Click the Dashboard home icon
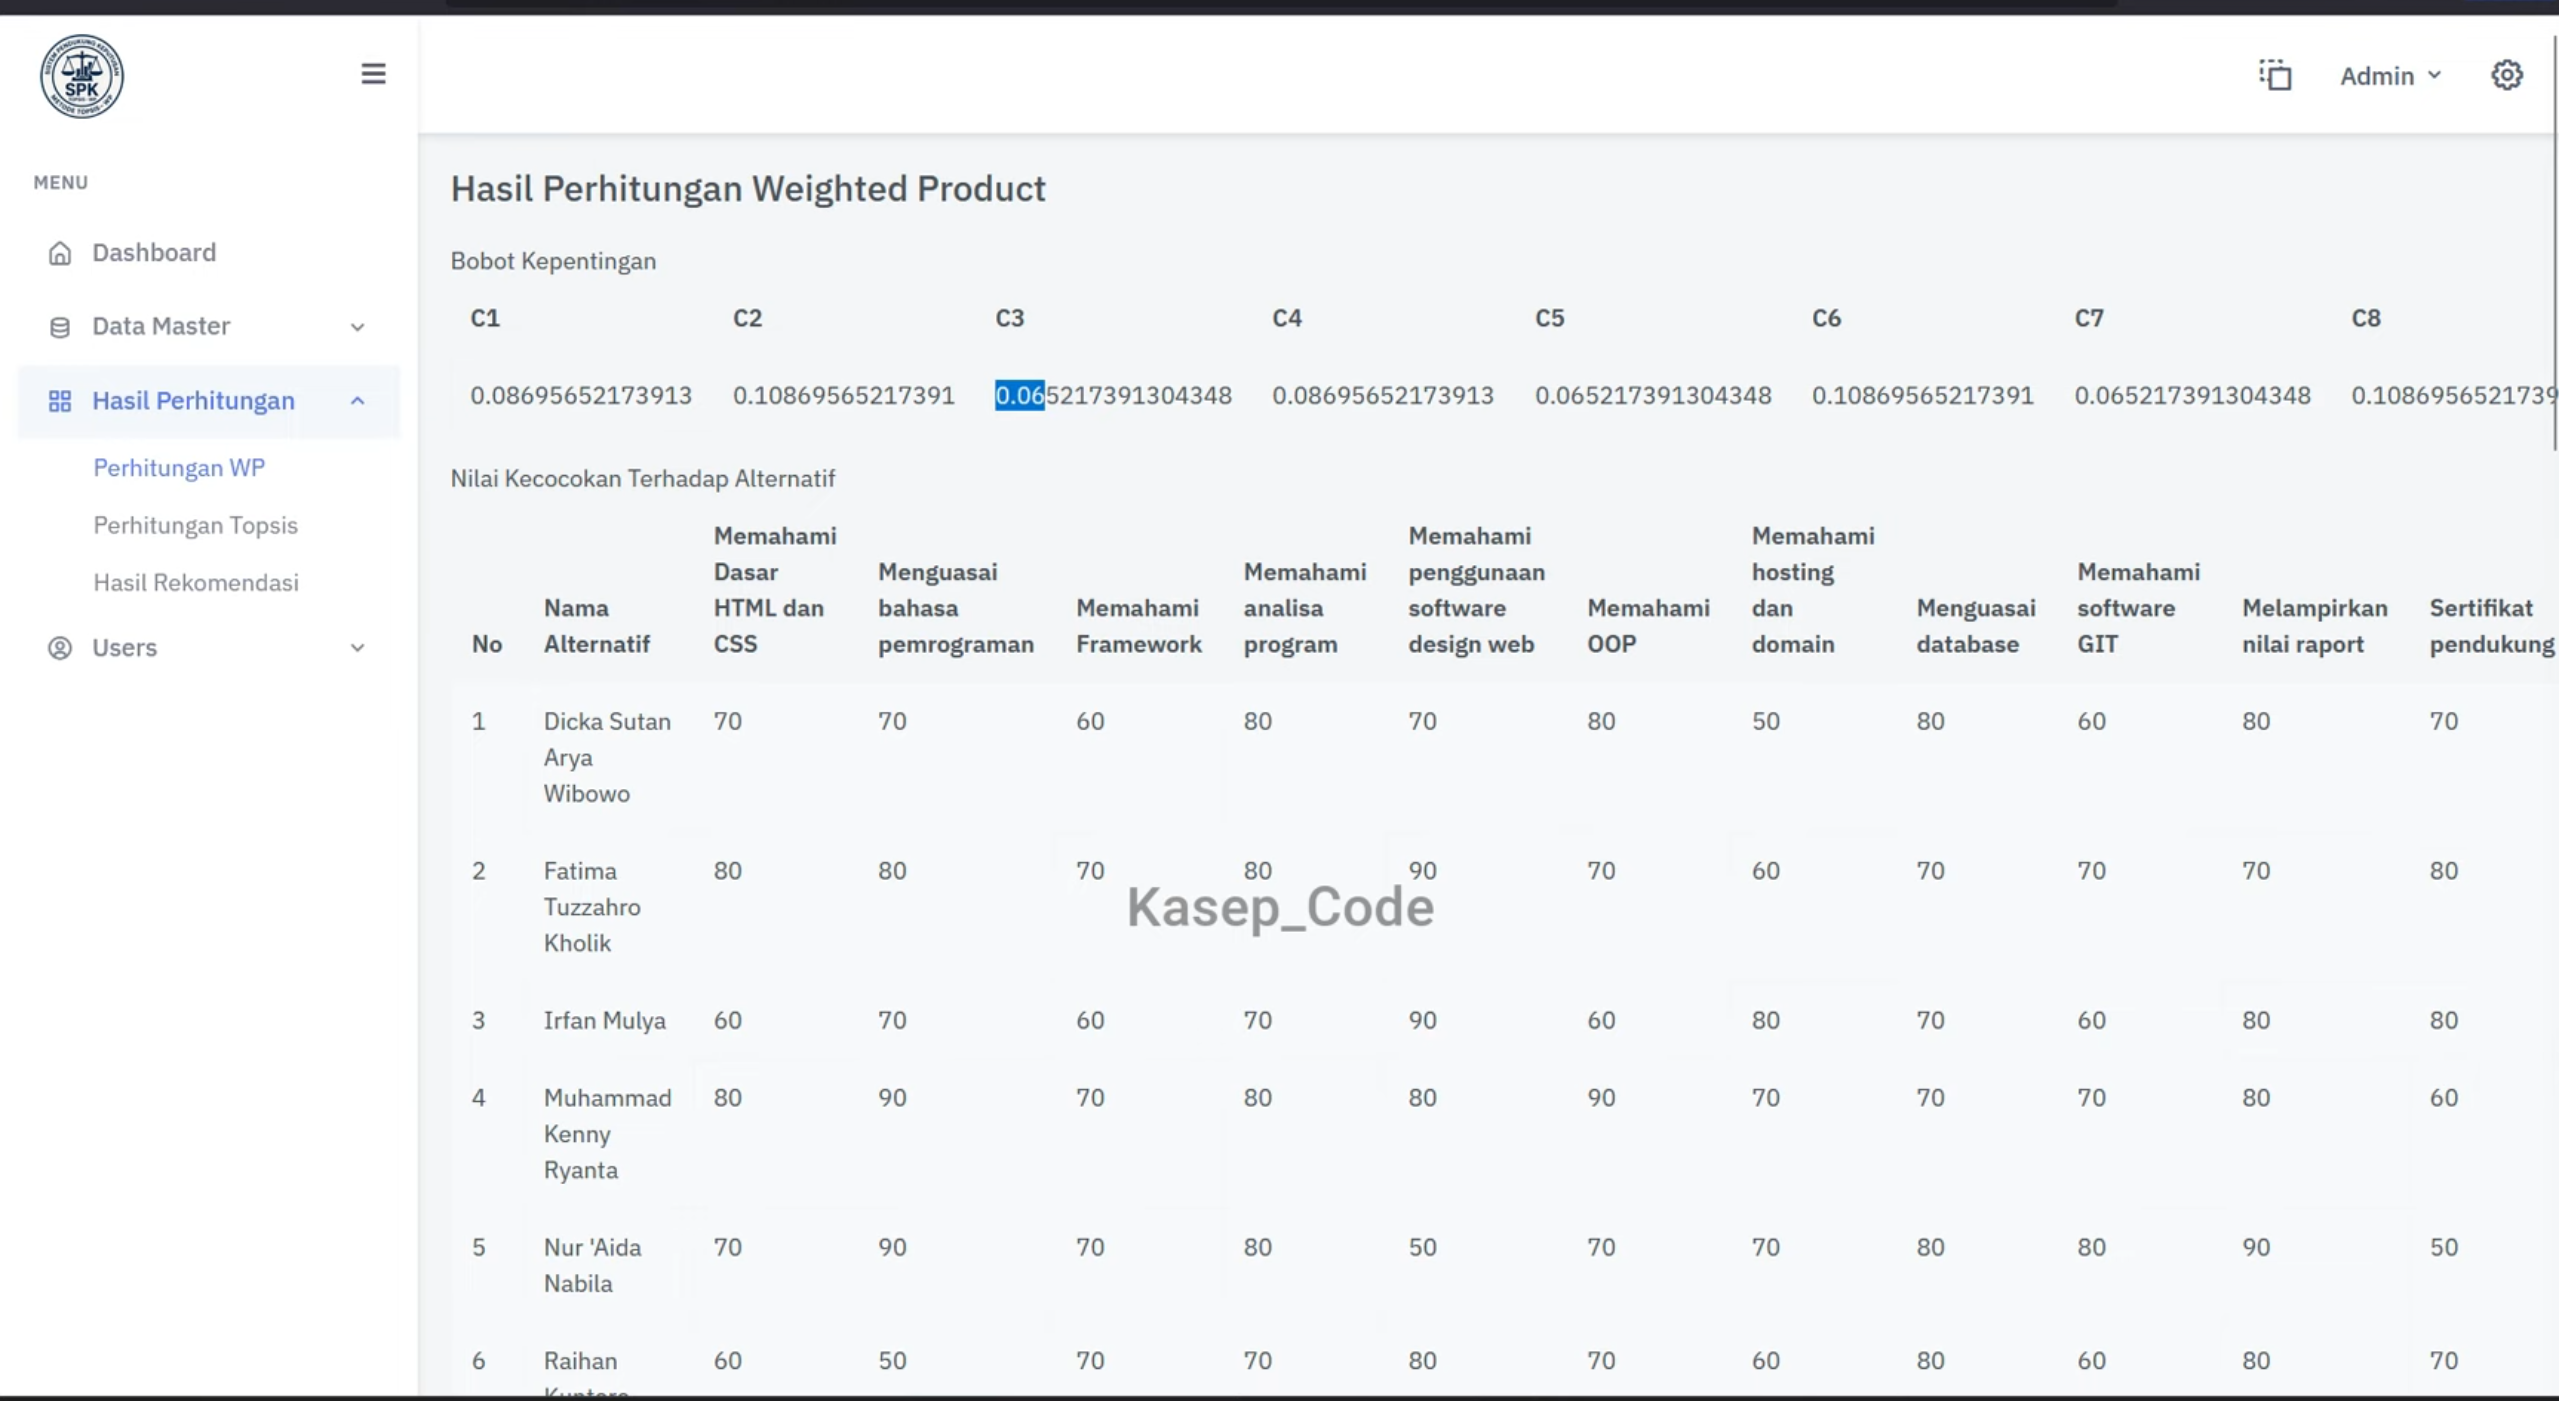 tap(60, 253)
